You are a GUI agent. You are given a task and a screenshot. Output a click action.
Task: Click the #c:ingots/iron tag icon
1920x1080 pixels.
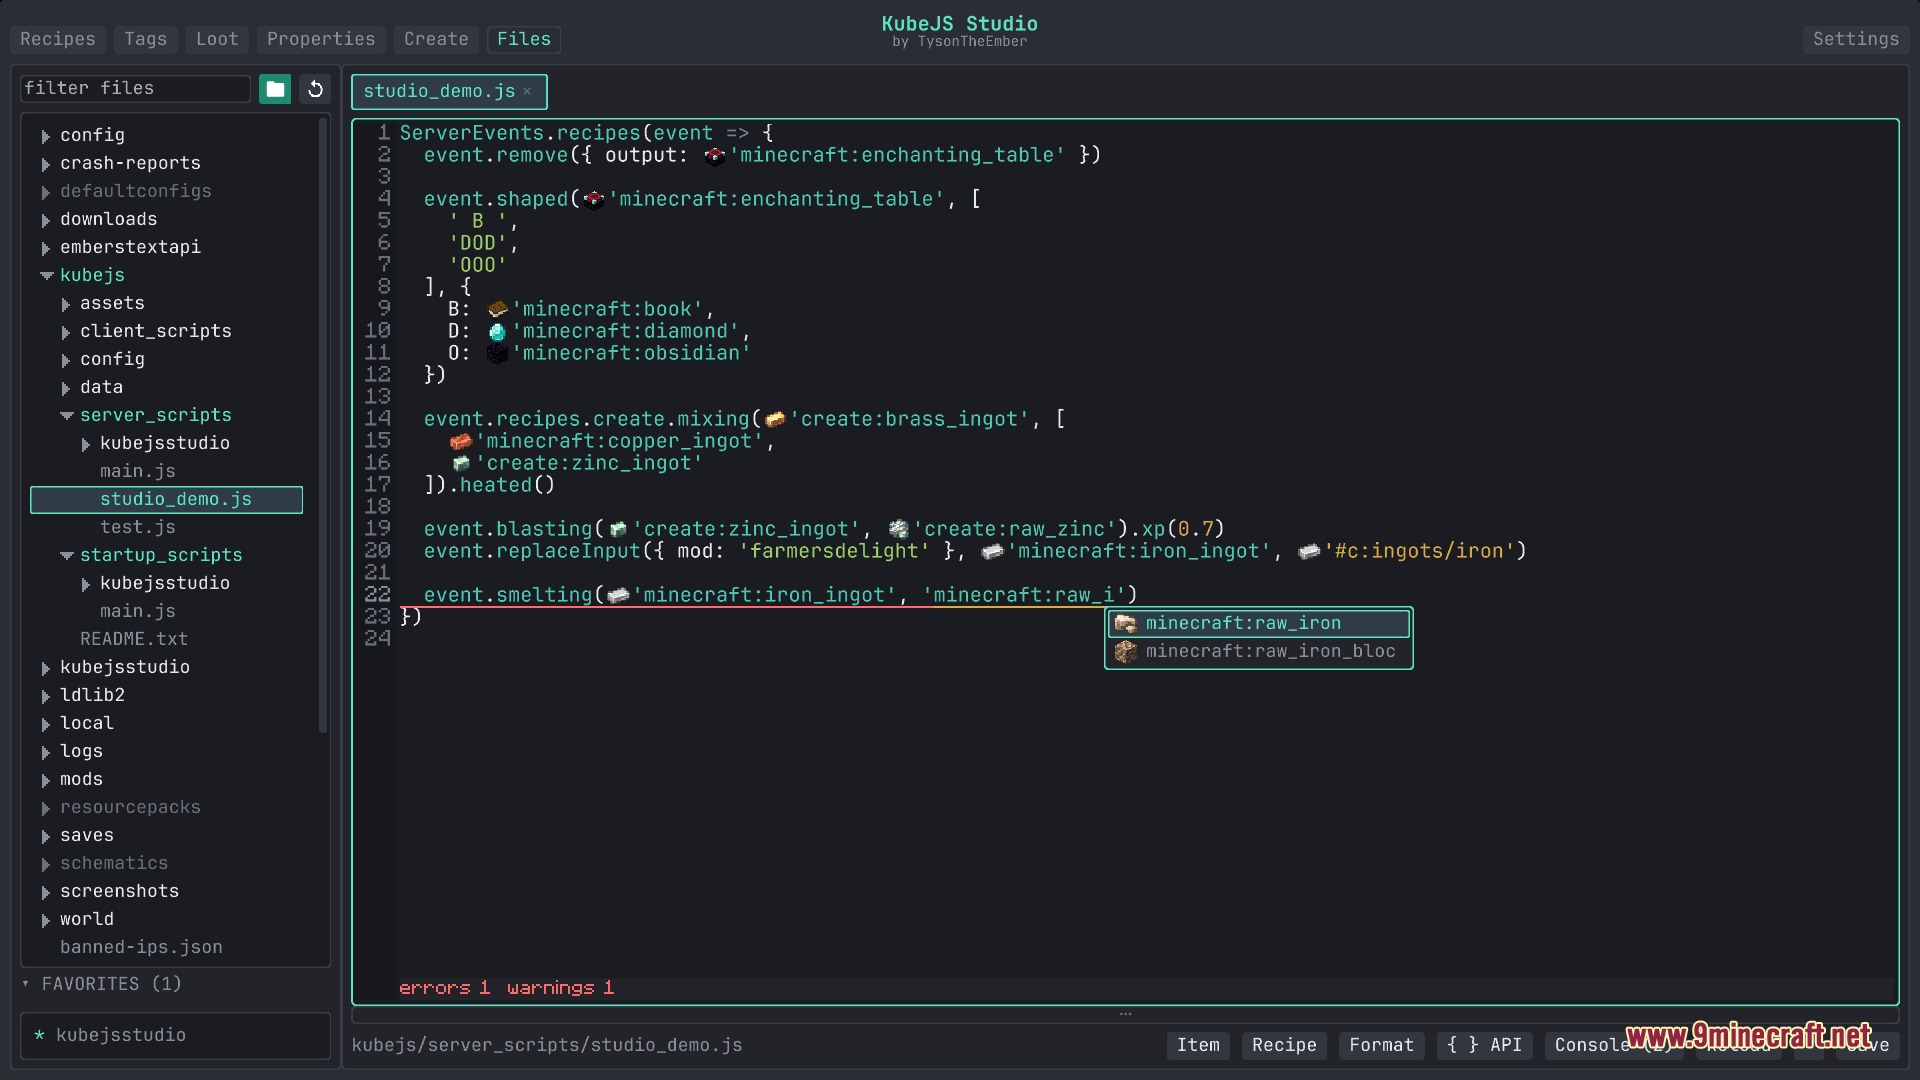[1309, 551]
